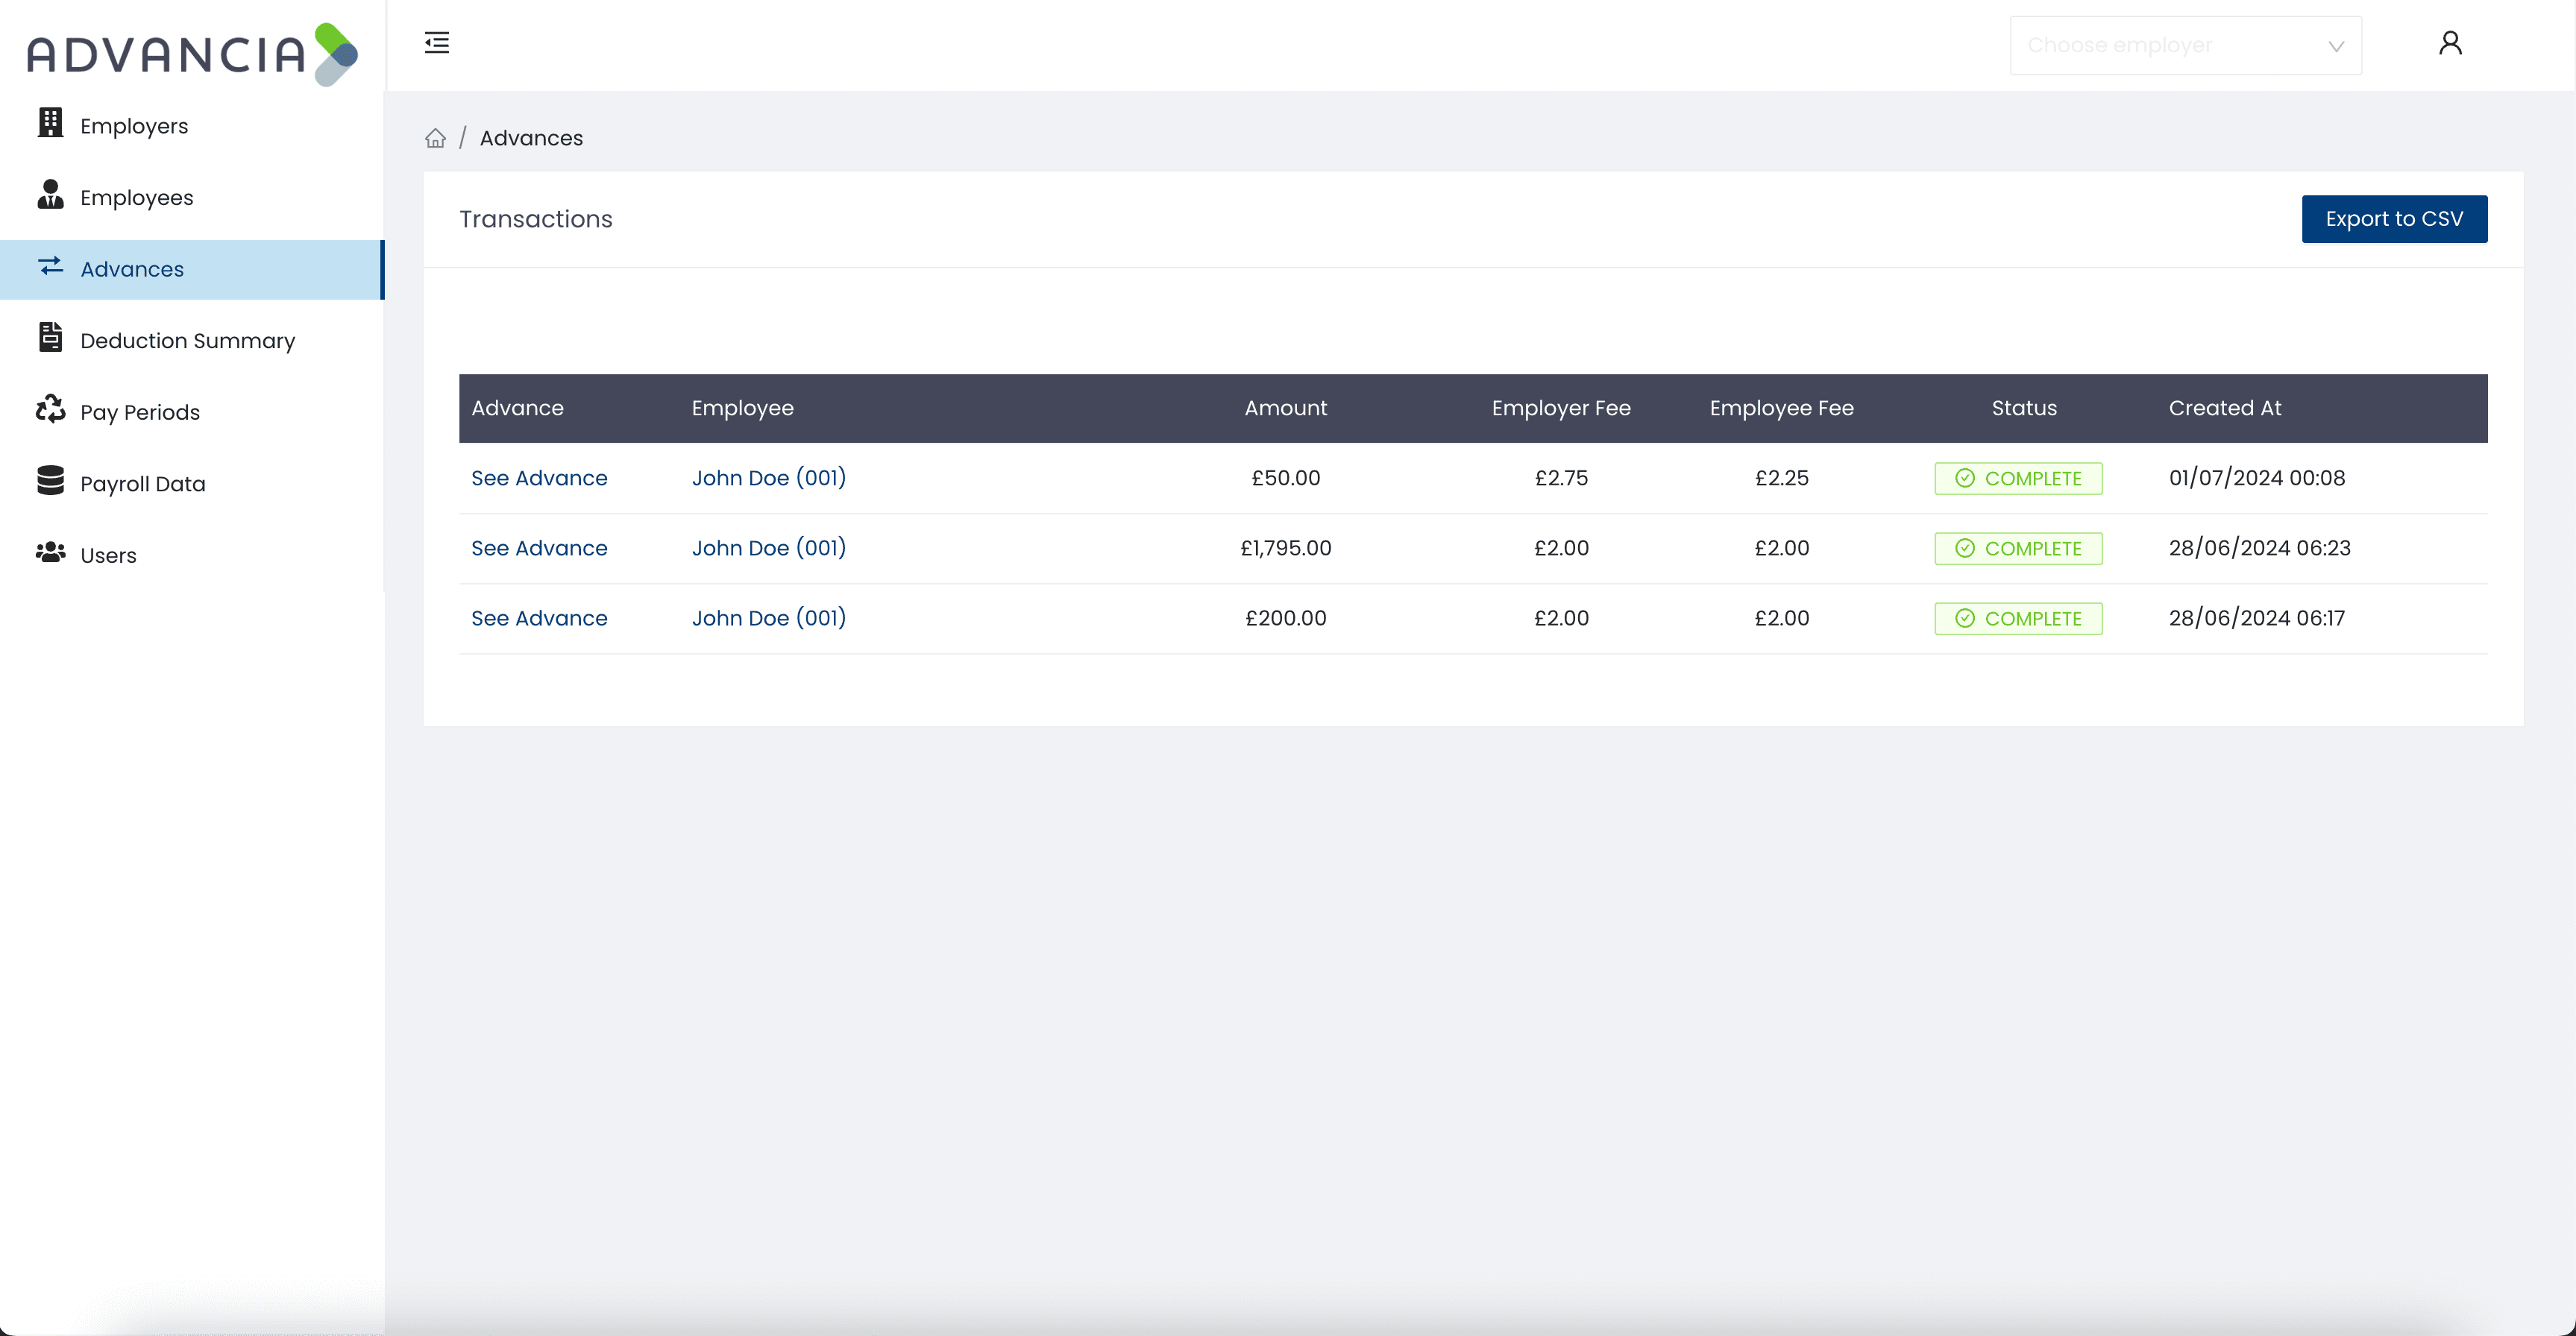This screenshot has width=2576, height=1336.
Task: Click the check-circle icon in the £200.00 row's badge
Action: click(1964, 618)
